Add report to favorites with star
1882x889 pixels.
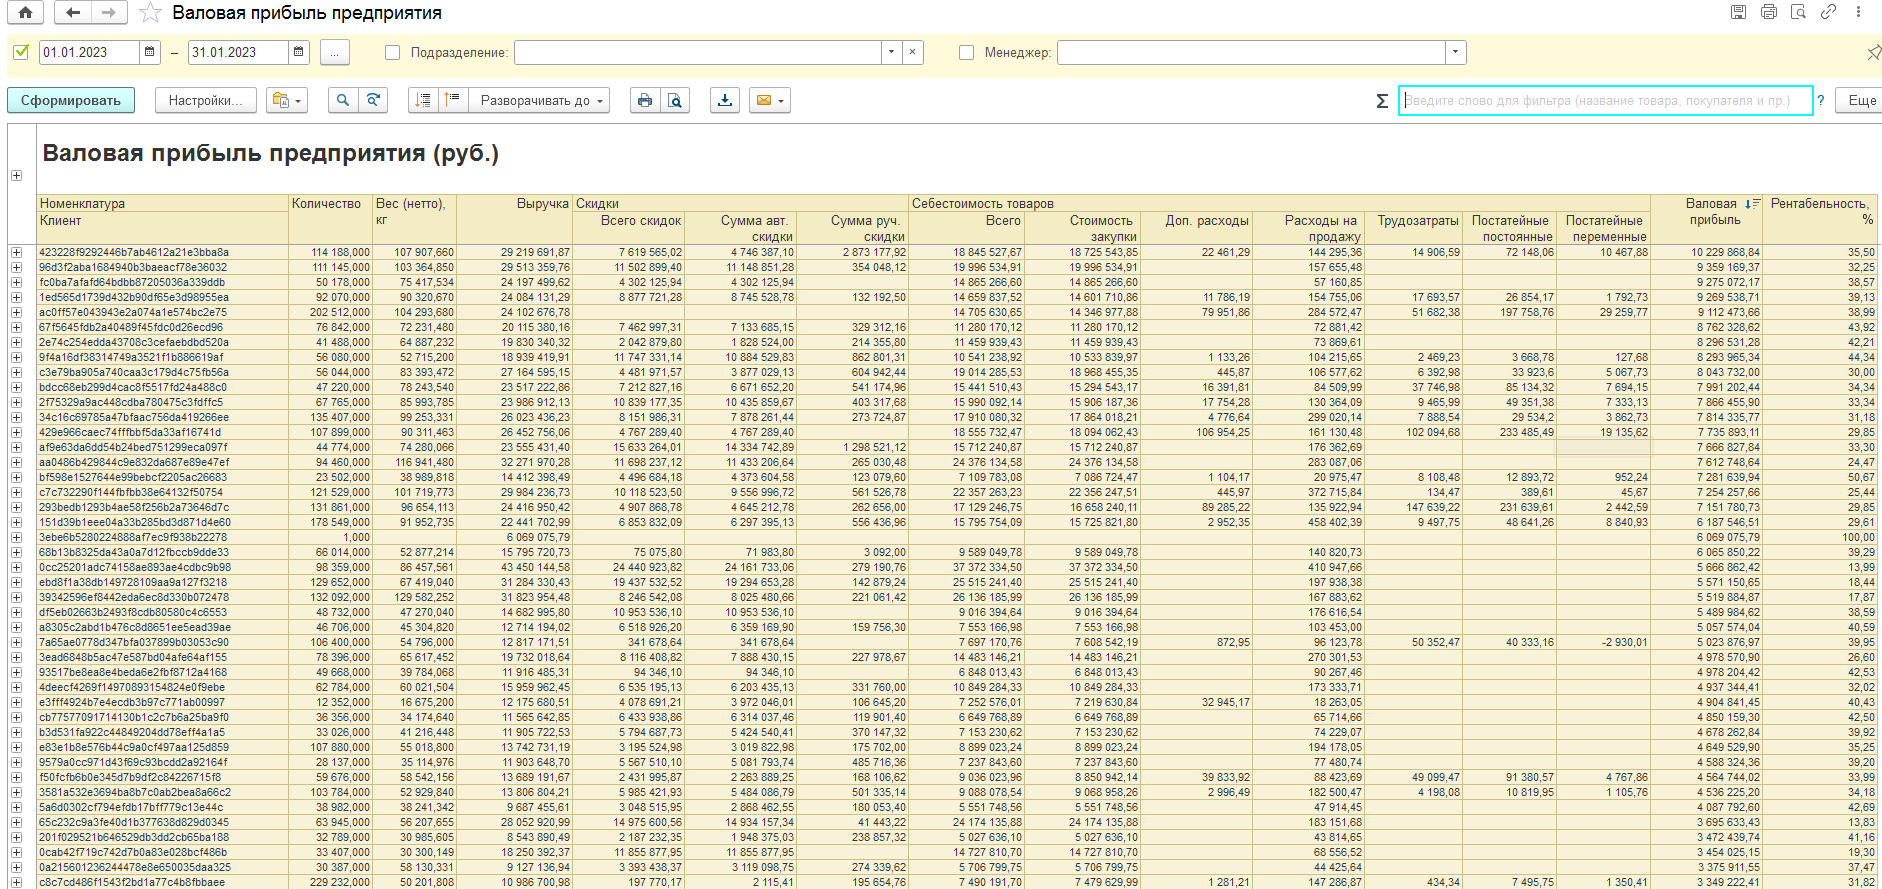tap(150, 13)
